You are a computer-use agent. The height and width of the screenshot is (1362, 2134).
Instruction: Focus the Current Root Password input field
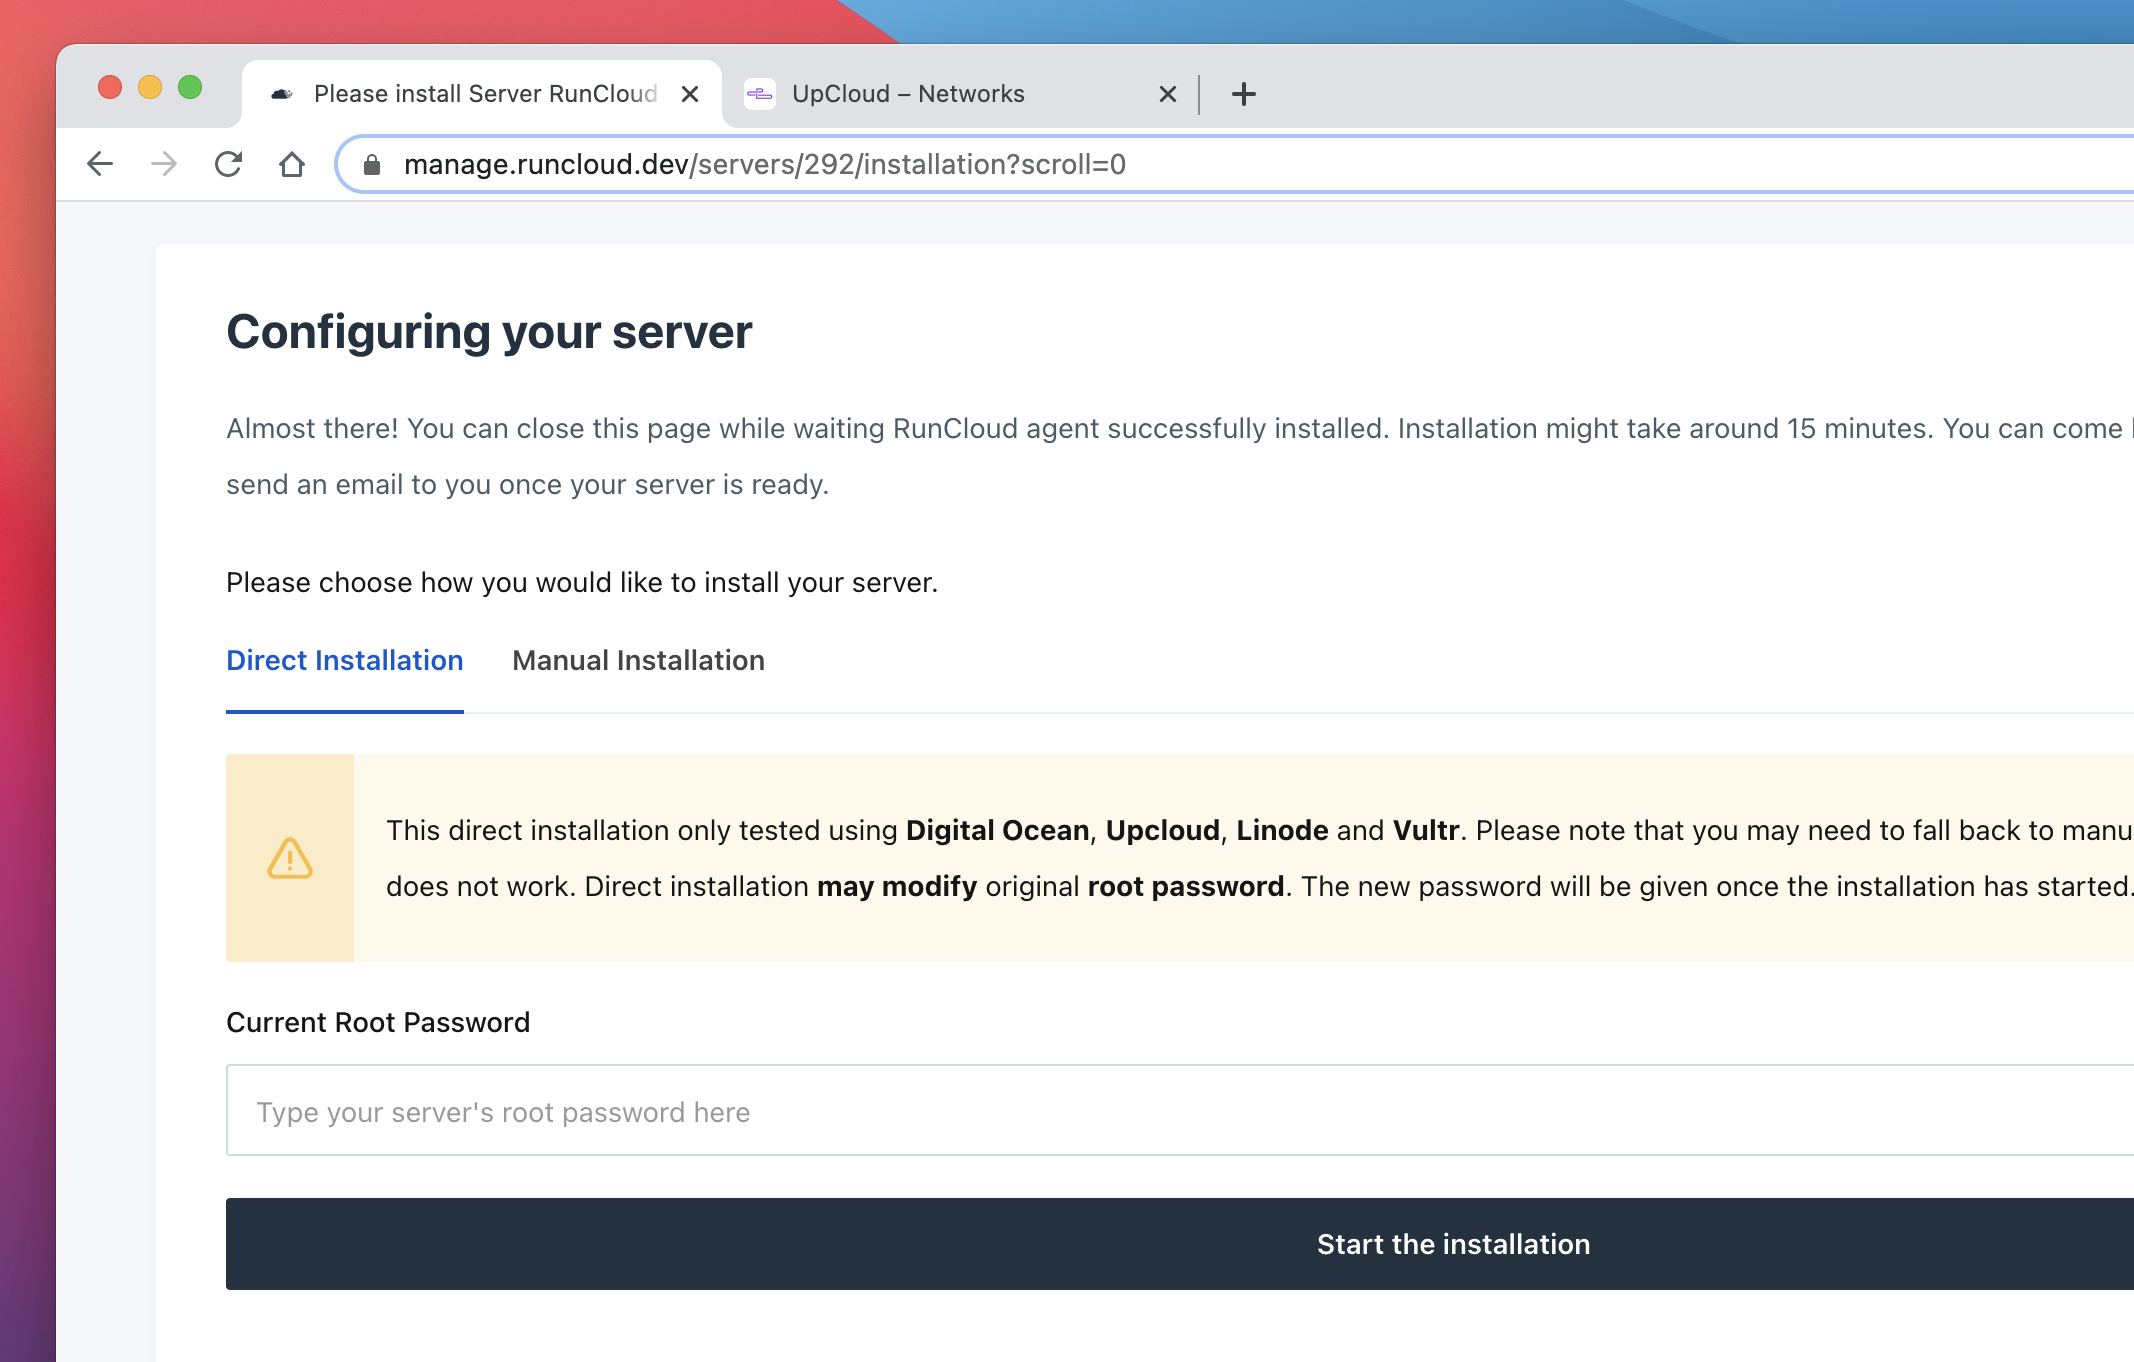(x=1180, y=1110)
